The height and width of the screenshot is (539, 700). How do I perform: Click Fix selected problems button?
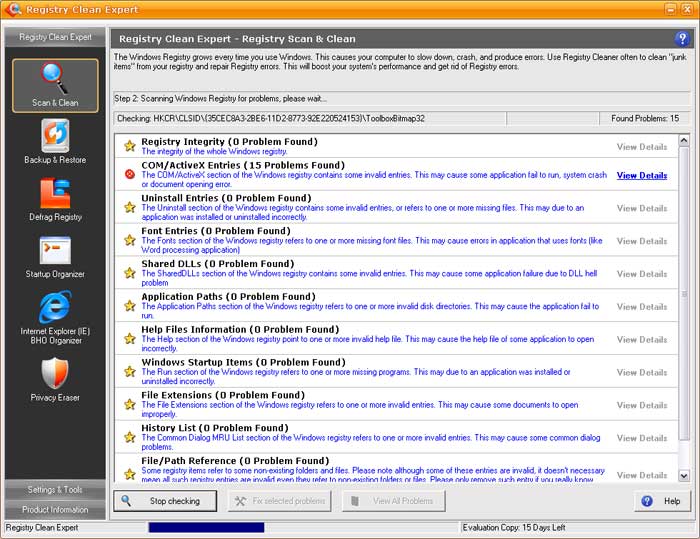(279, 501)
